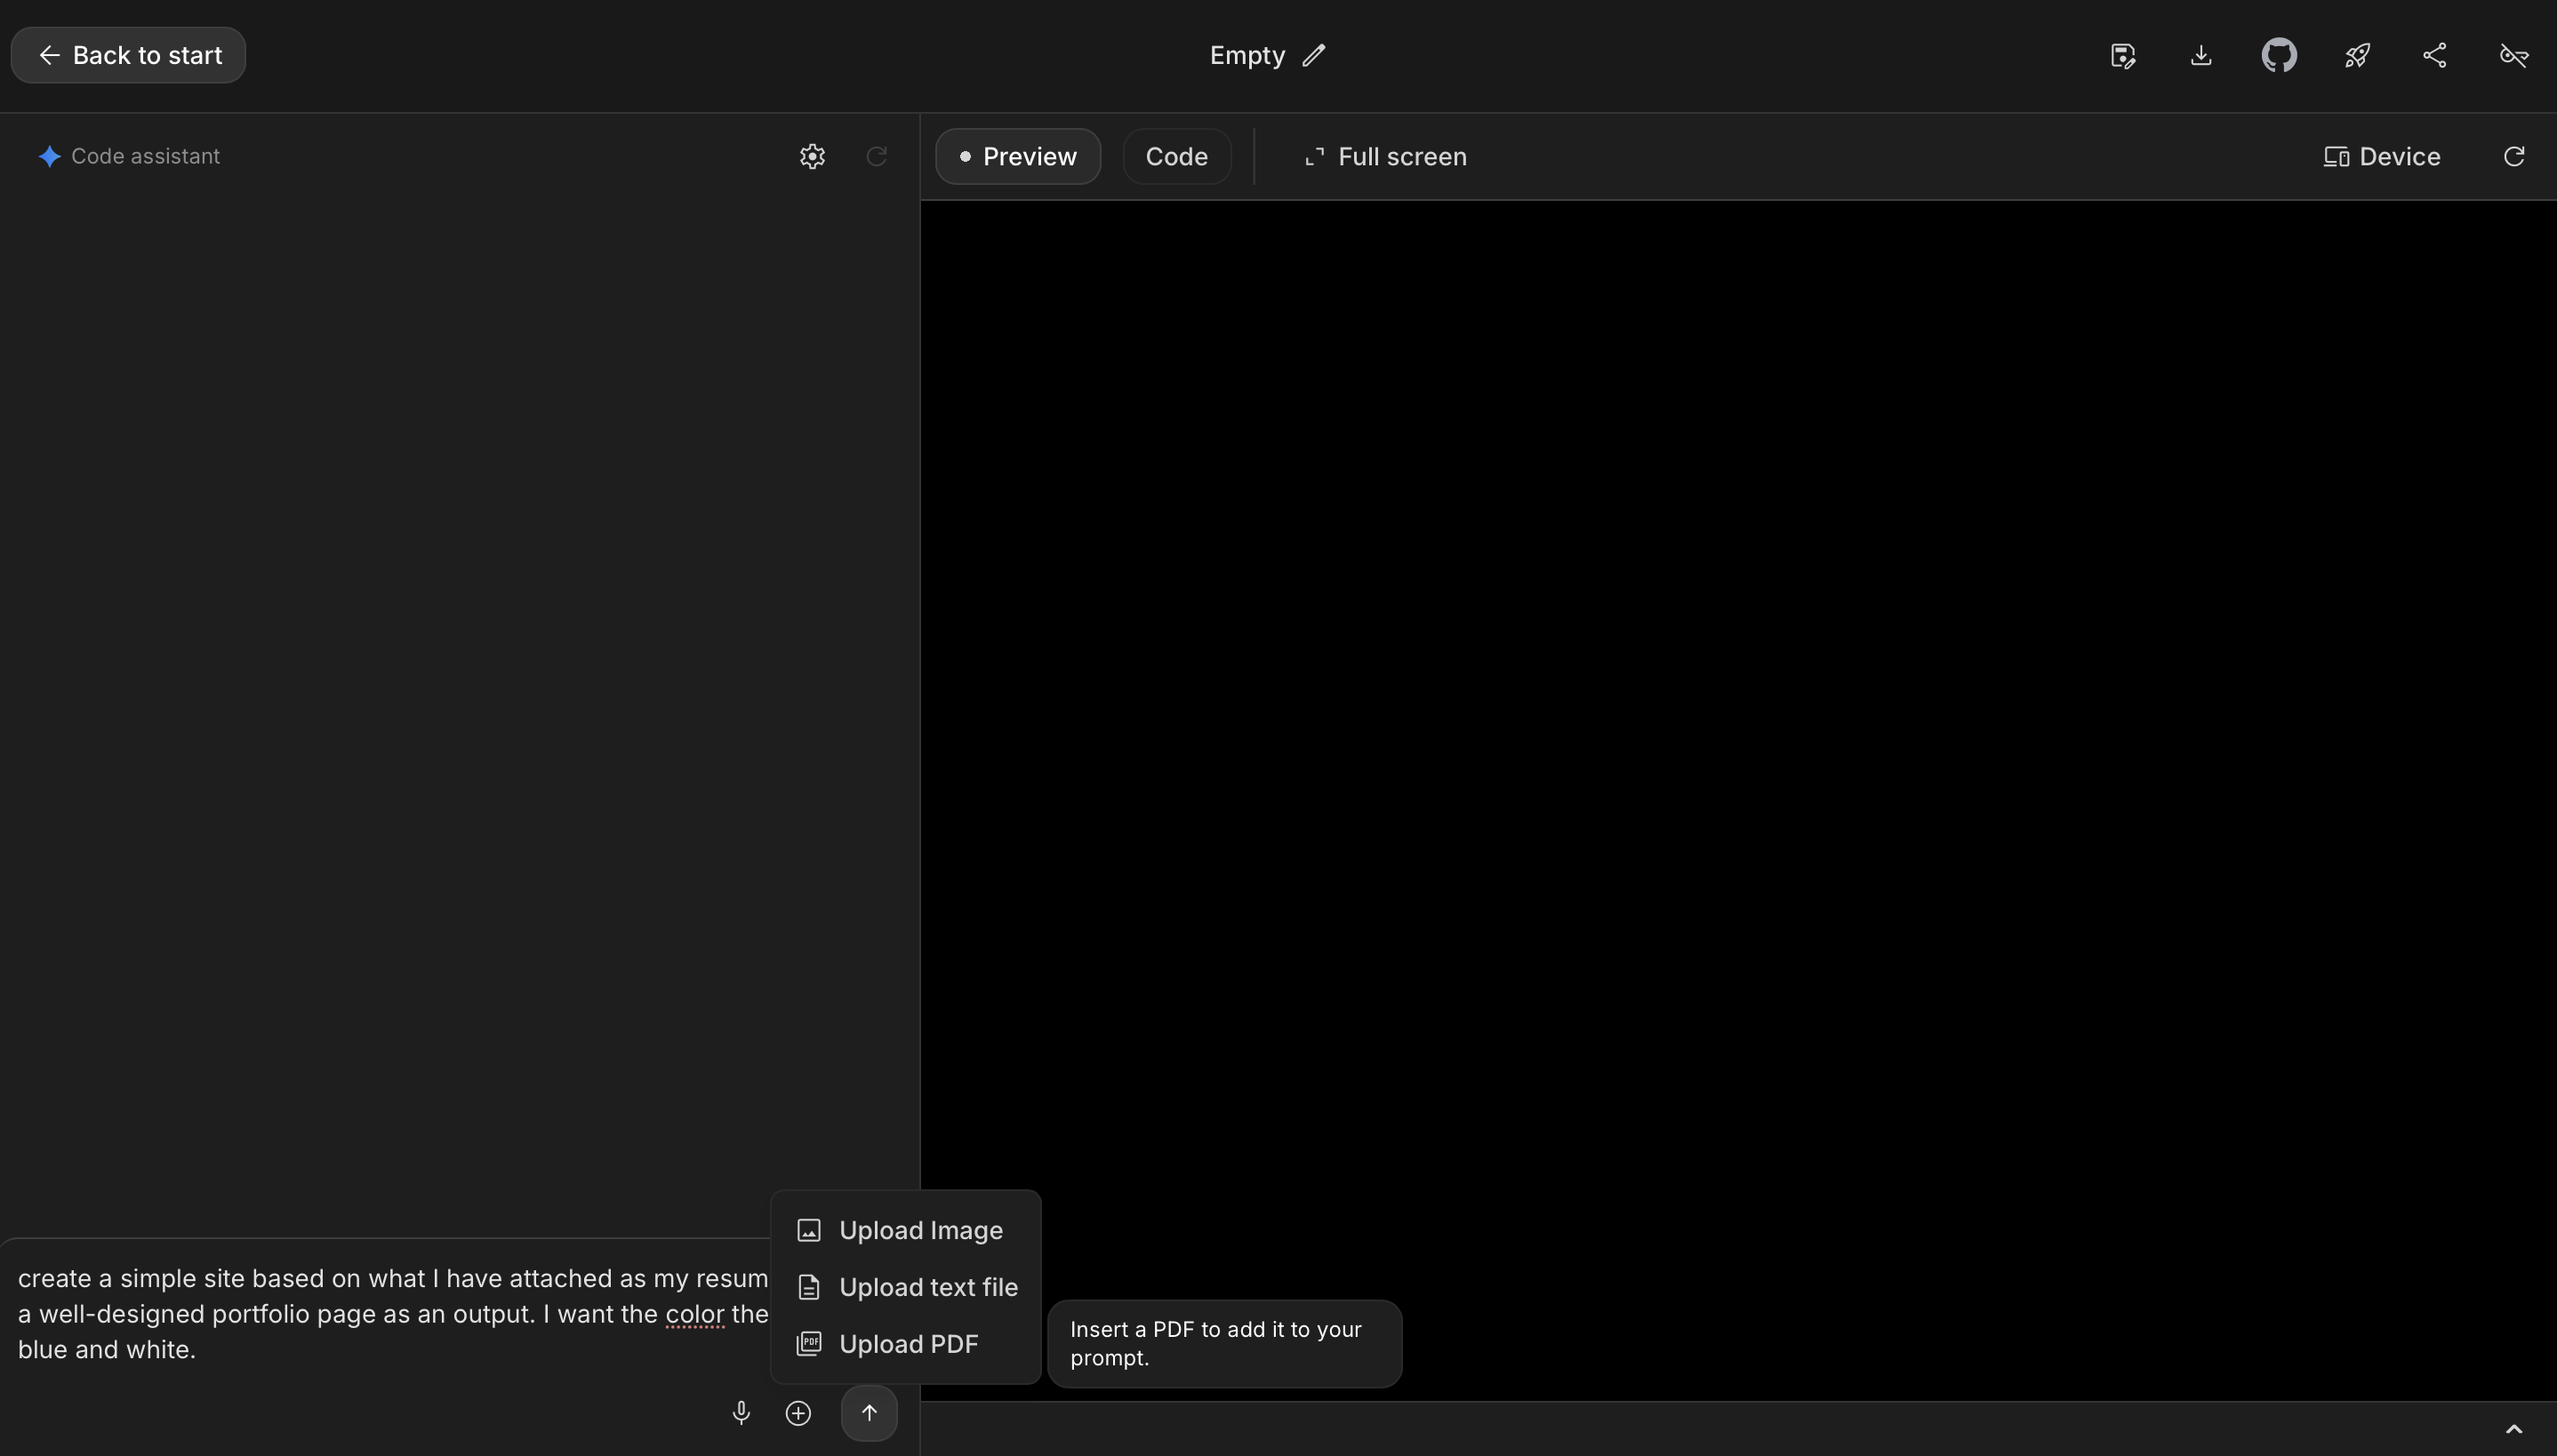The height and width of the screenshot is (1456, 2557).
Task: Select Upload Image option
Action: tap(899, 1230)
